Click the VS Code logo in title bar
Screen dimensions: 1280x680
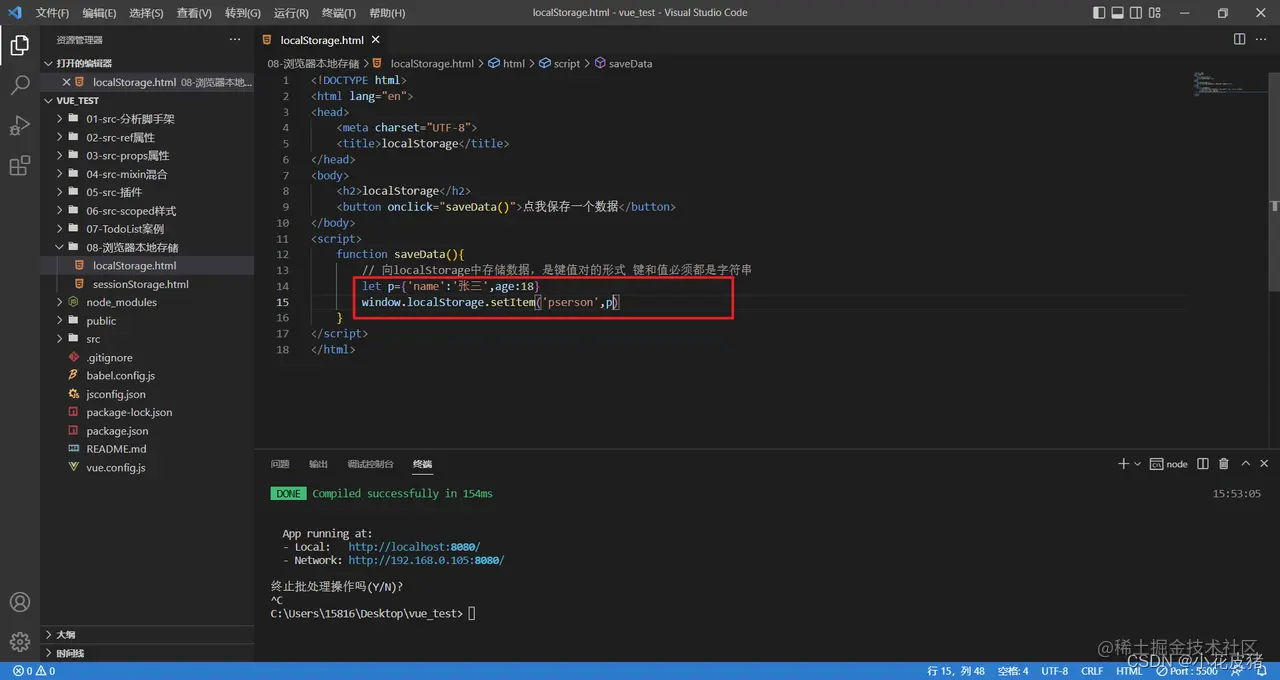point(14,13)
